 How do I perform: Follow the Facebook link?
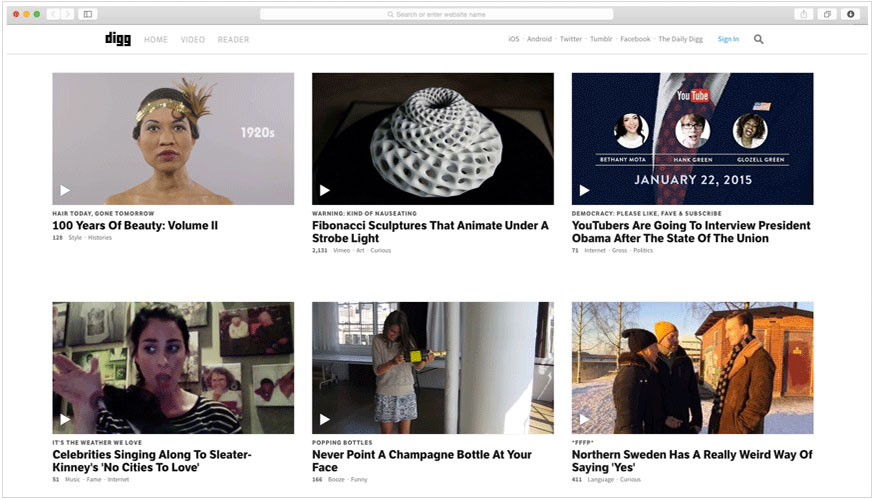coord(635,39)
